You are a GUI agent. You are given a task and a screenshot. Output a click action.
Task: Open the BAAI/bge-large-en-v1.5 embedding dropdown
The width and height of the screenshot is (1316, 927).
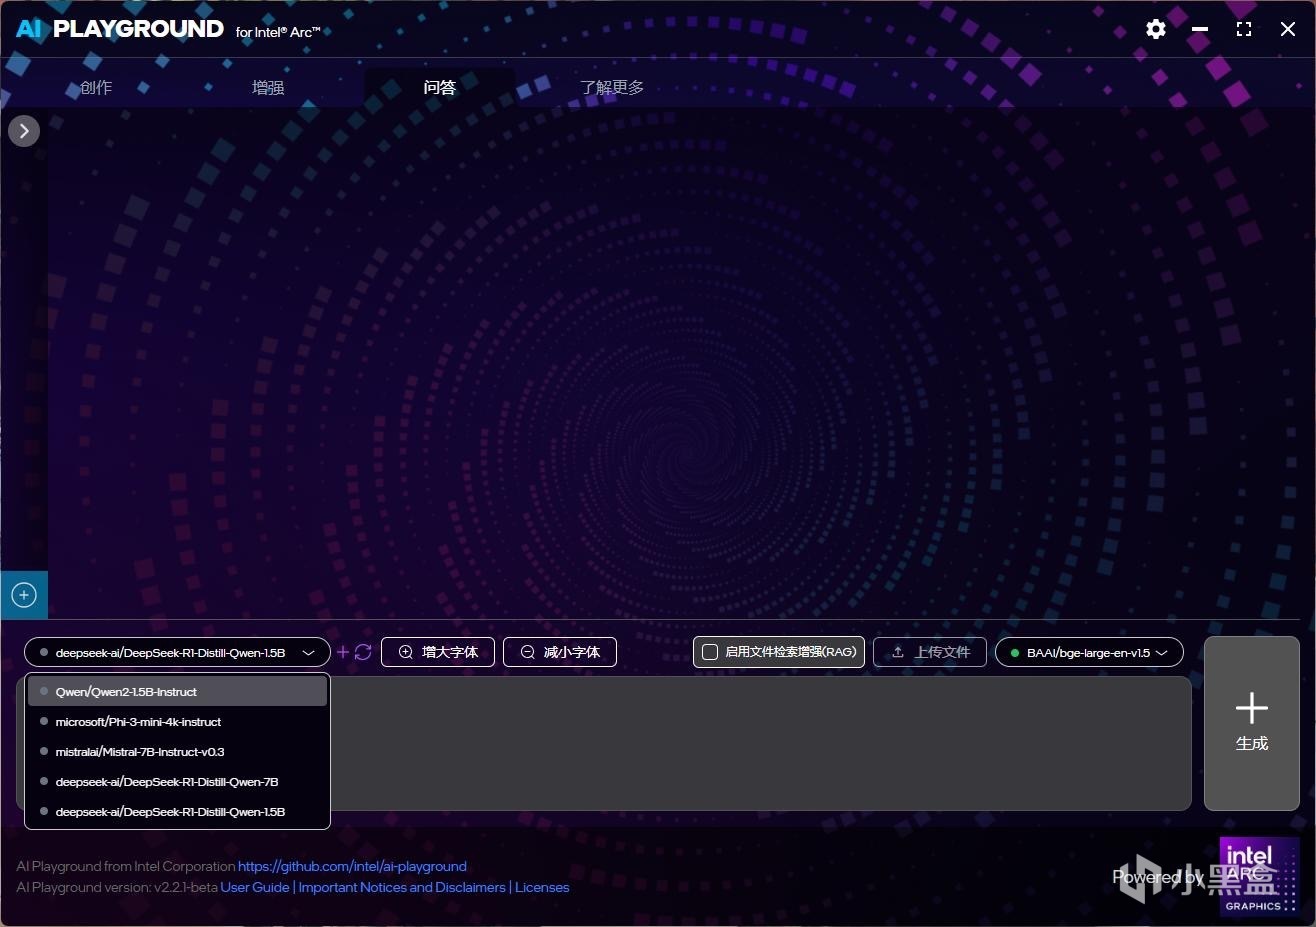[x=1089, y=652]
